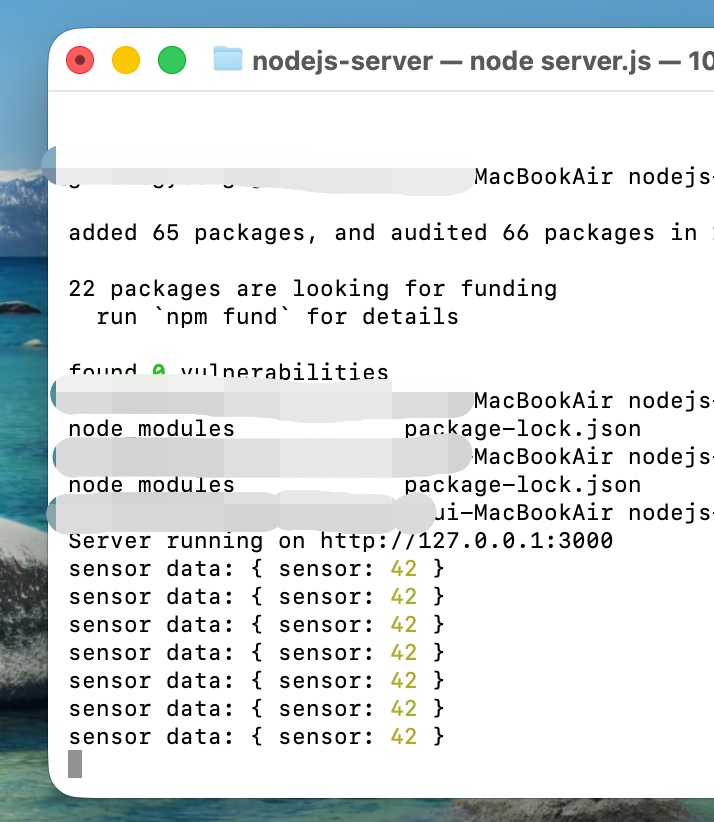Click the http://127.0.0.1:3000 server URL

[x=466, y=541]
